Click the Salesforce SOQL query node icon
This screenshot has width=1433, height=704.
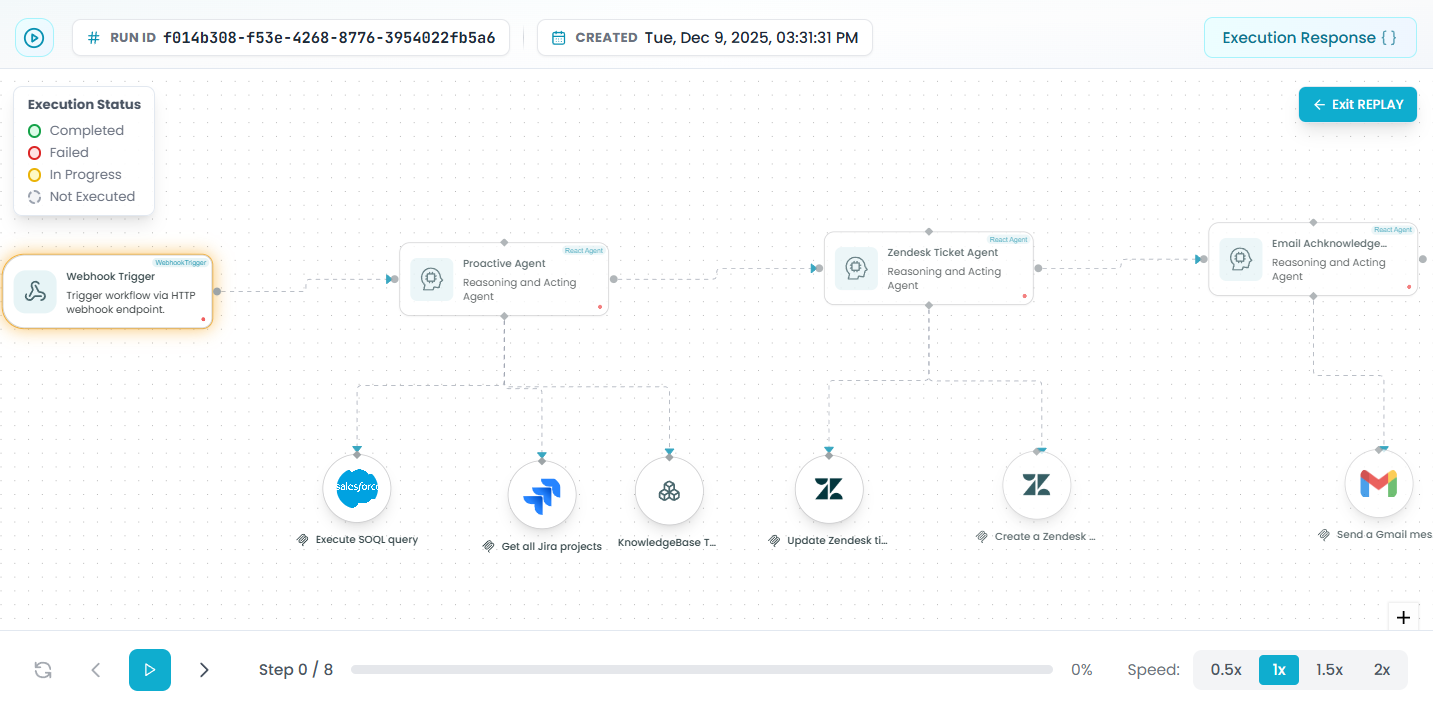pos(356,489)
